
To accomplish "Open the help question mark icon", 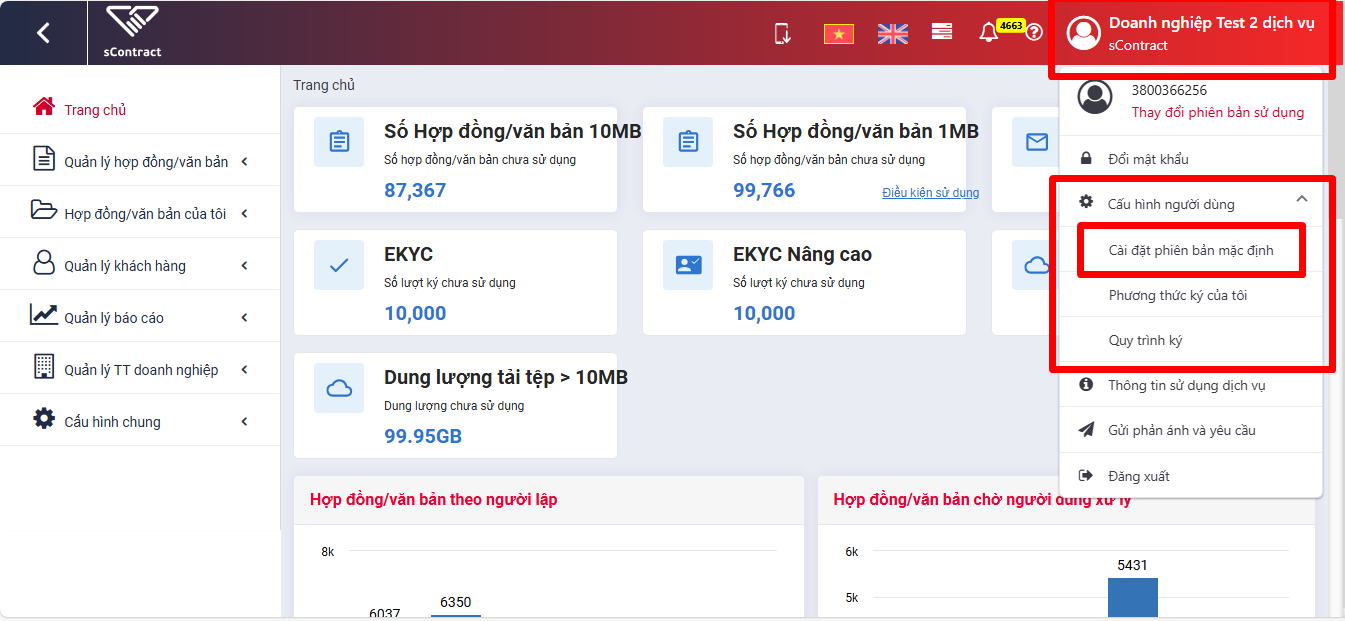I will point(1034,33).
